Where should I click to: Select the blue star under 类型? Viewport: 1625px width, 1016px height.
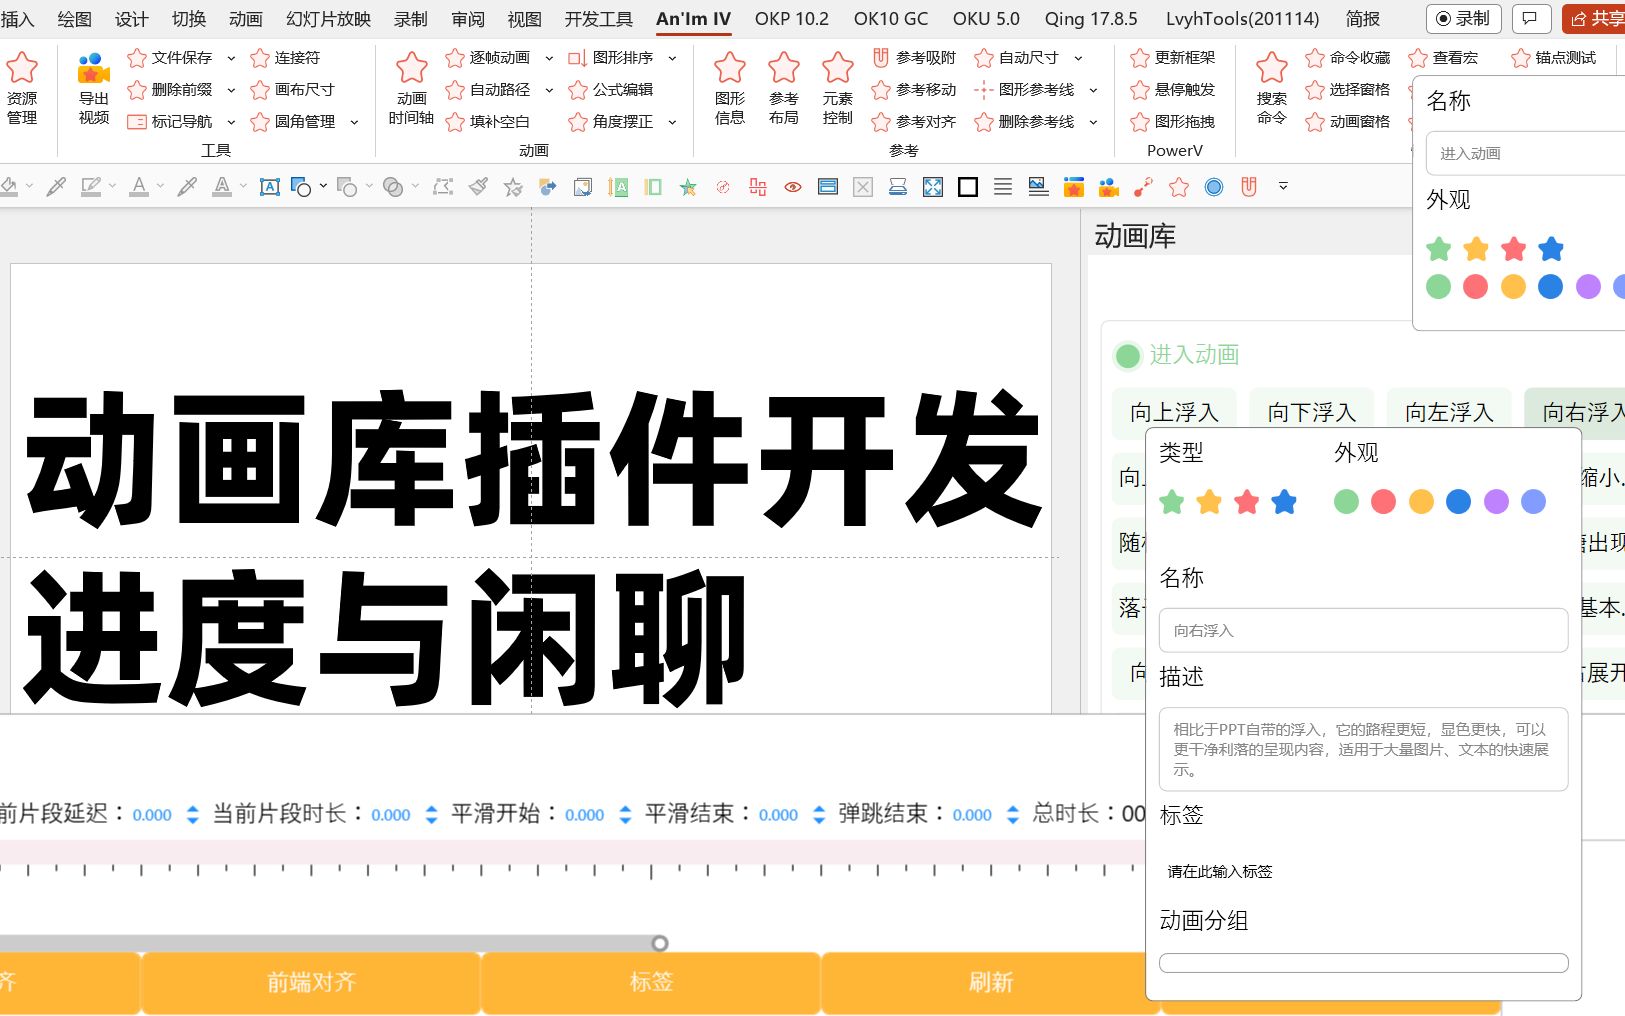pyautogui.click(x=1284, y=502)
